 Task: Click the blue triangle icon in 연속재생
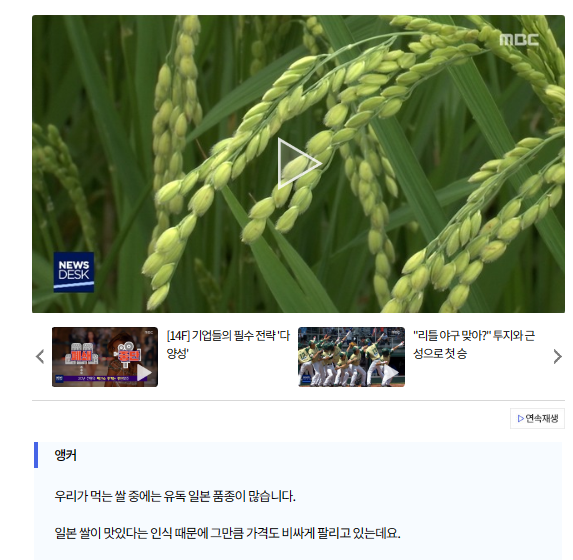coord(521,419)
